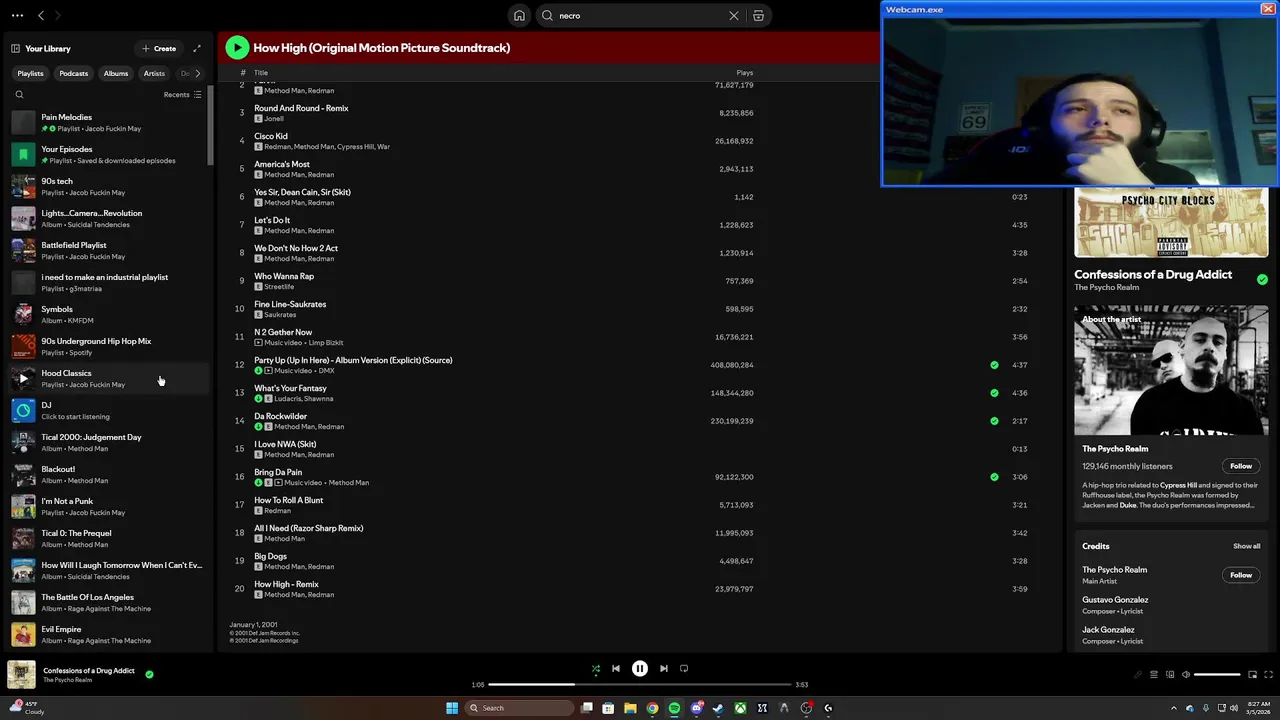Seek within the song progress bar
This screenshot has height=720, width=1280.
[x=640, y=685]
